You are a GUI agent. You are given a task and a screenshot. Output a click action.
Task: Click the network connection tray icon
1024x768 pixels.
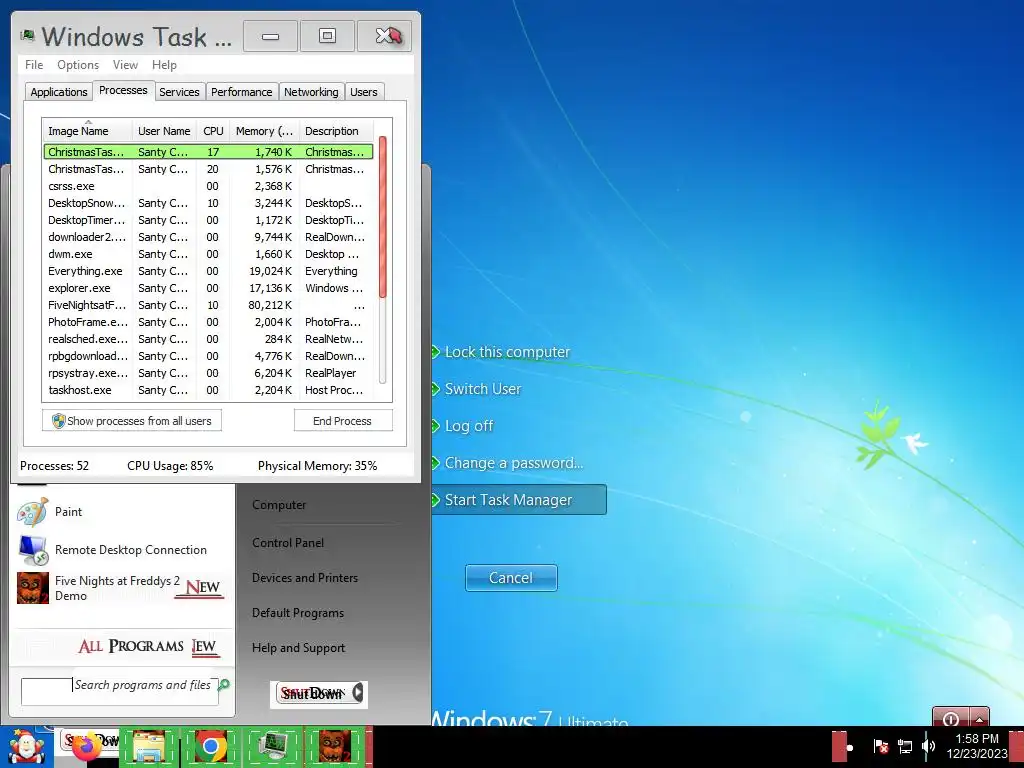904,746
